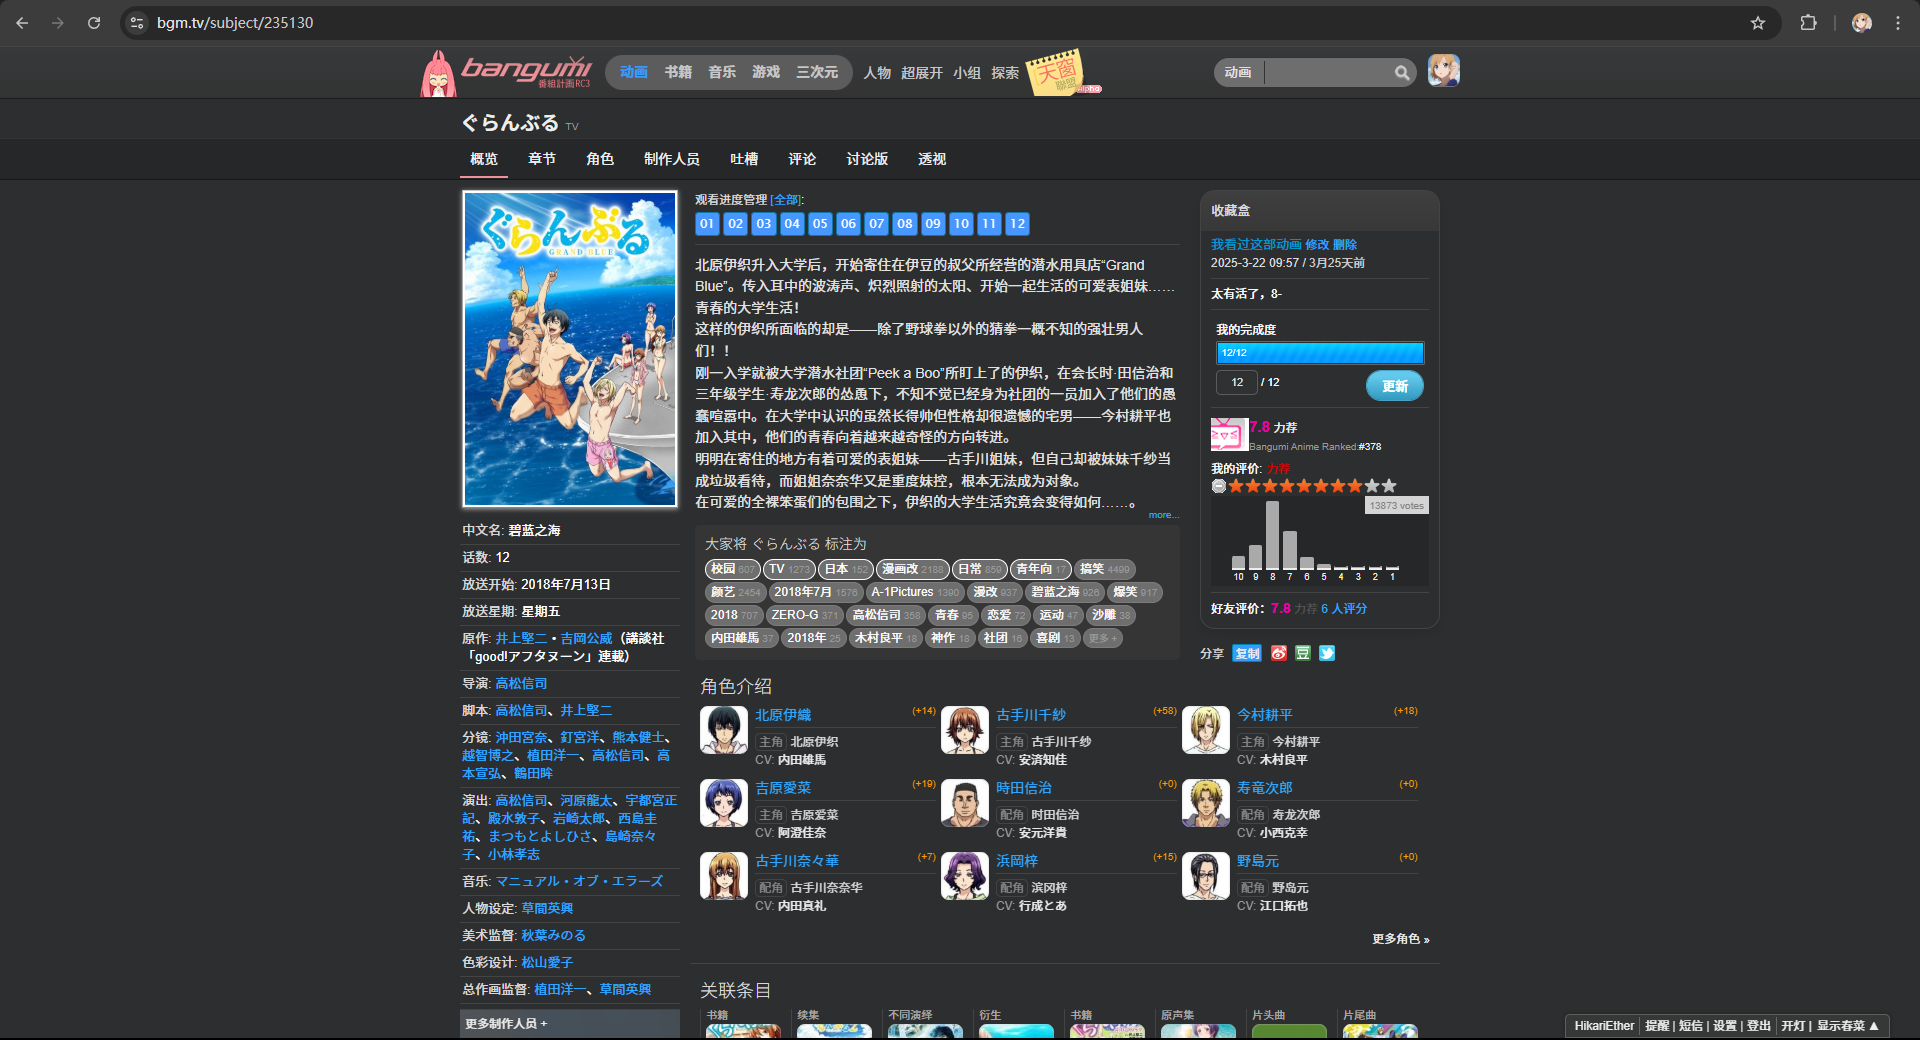Open 浜岡梓 character avatar
The image size is (1920, 1040).
tap(965, 876)
